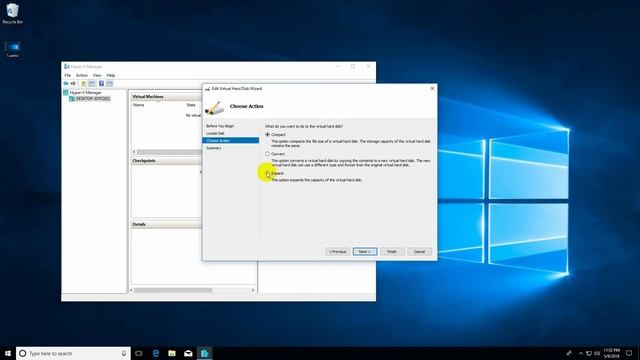The image size is (640, 360).
Task: Click the Back arrow in Hyper-V toolbar
Action: pos(66,83)
